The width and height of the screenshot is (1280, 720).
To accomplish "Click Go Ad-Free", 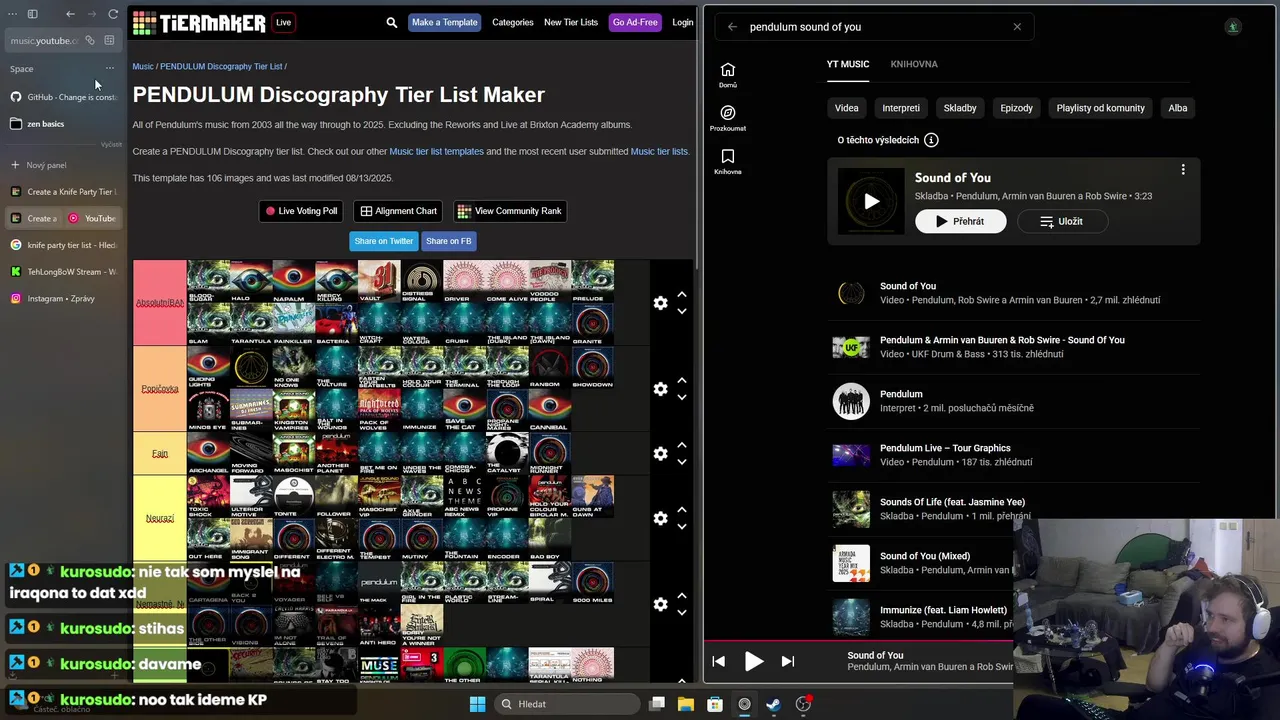I will tap(635, 22).
